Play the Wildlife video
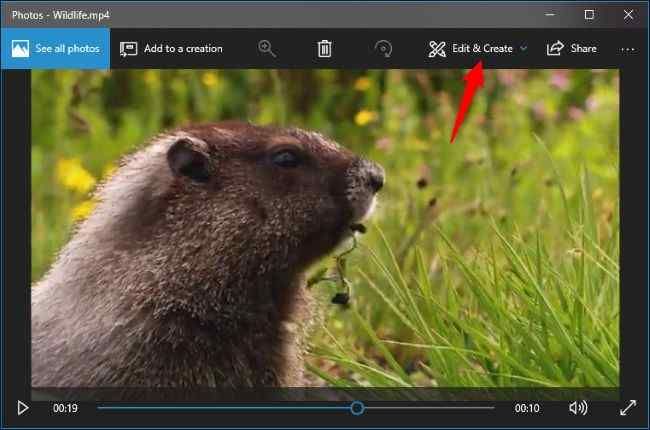Viewport: 650px width, 430px height. click(22, 408)
